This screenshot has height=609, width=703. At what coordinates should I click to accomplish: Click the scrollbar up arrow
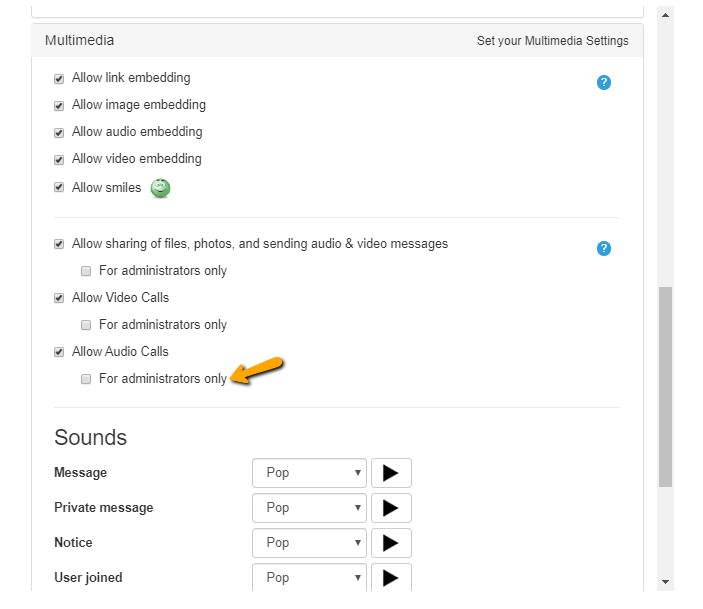click(665, 15)
